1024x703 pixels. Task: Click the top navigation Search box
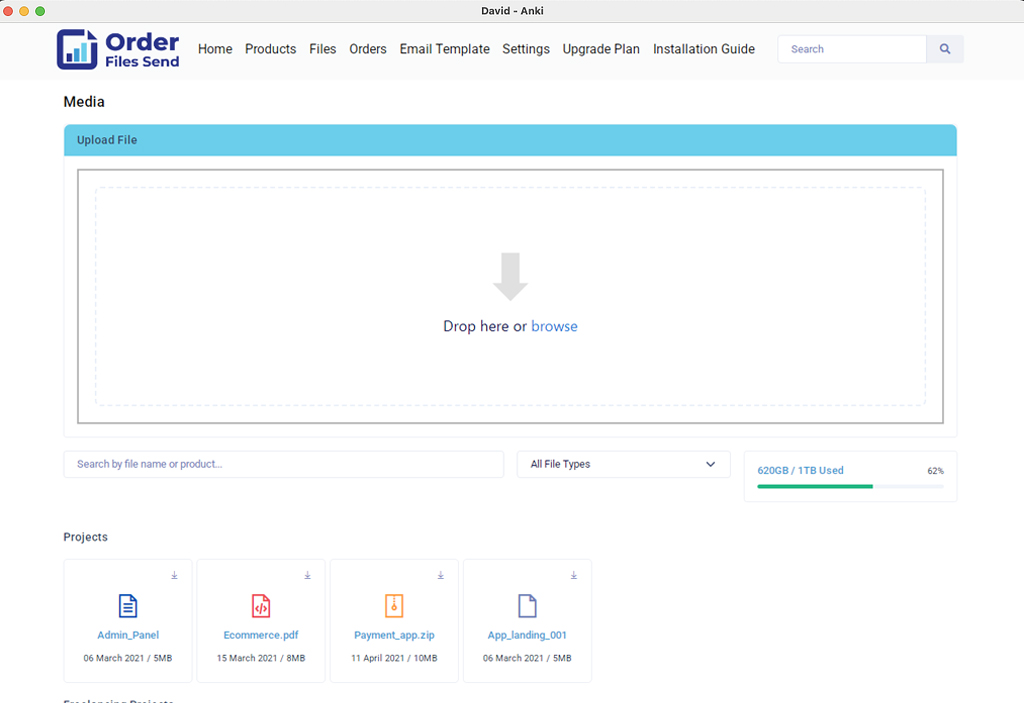click(852, 49)
